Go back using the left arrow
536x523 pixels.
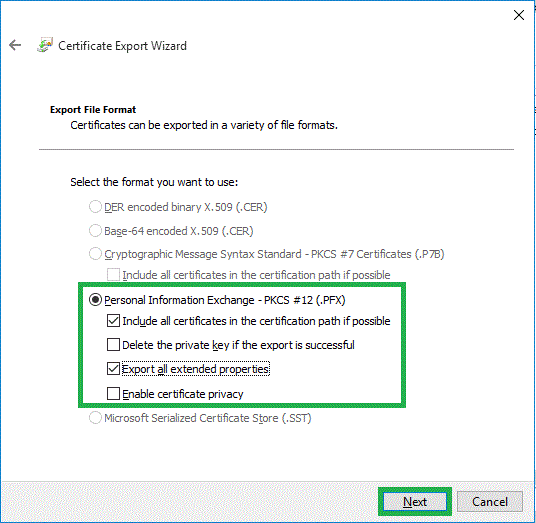coord(15,45)
